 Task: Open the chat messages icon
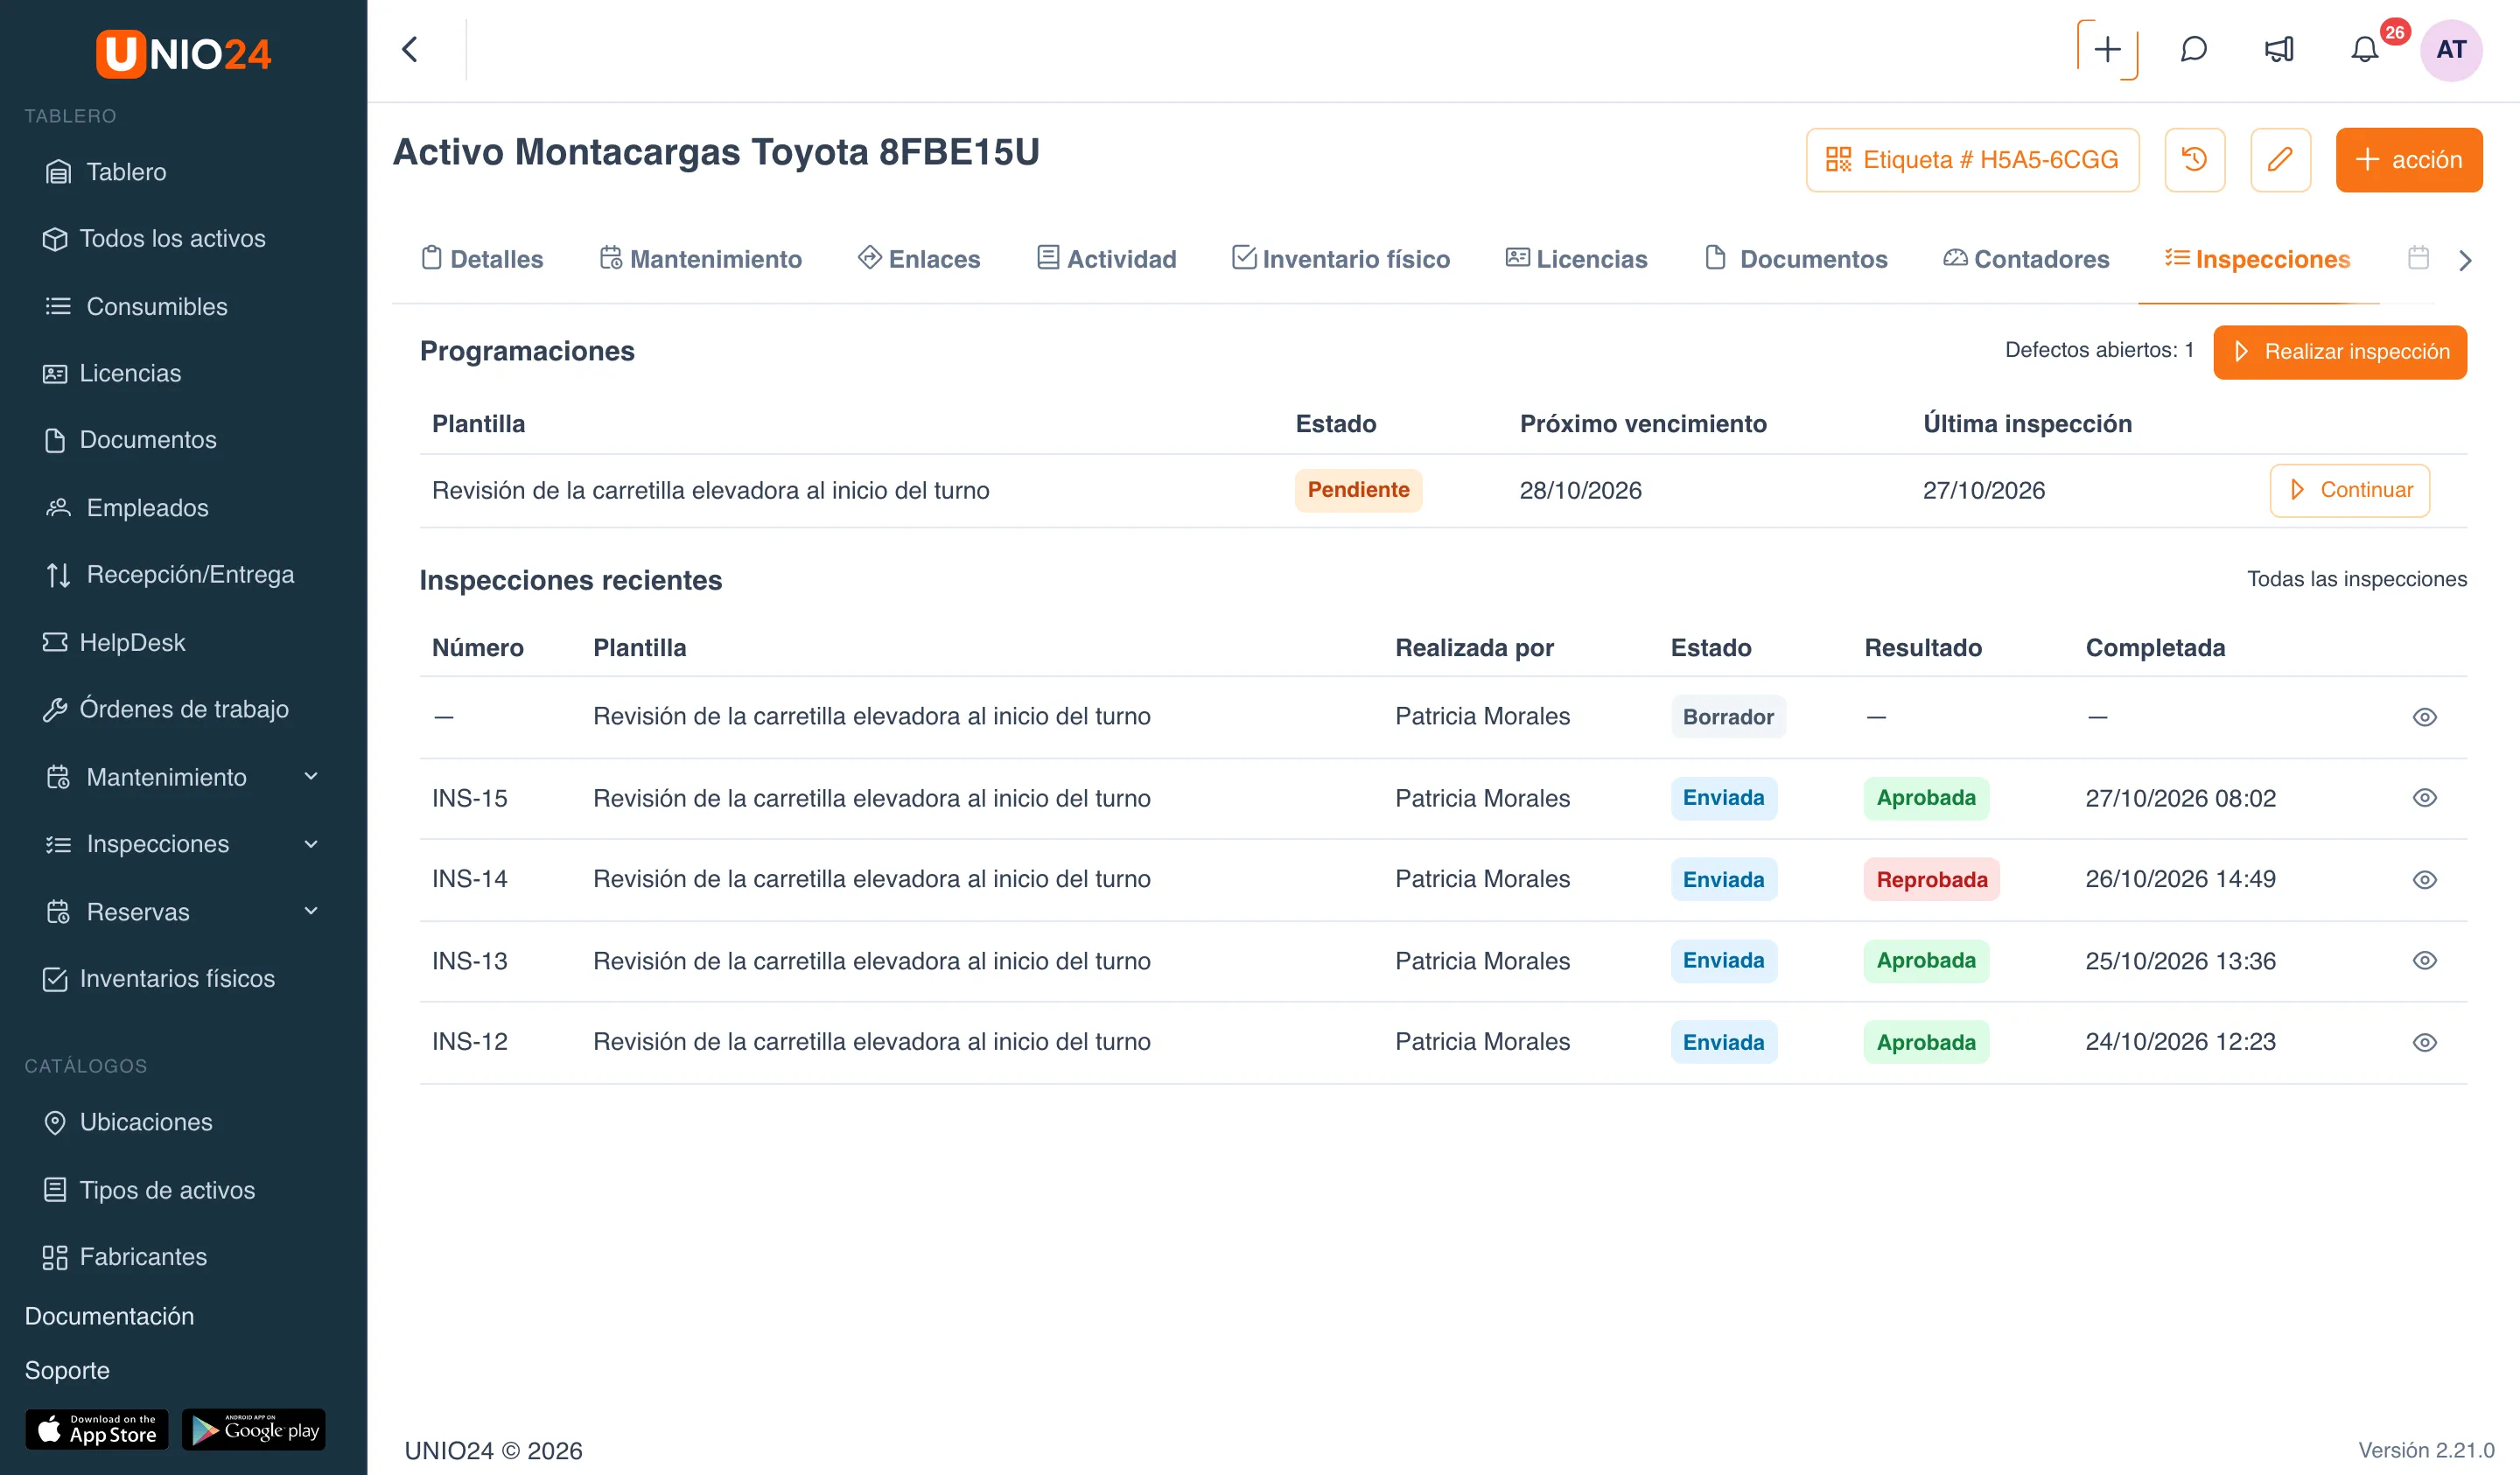(x=2193, y=49)
